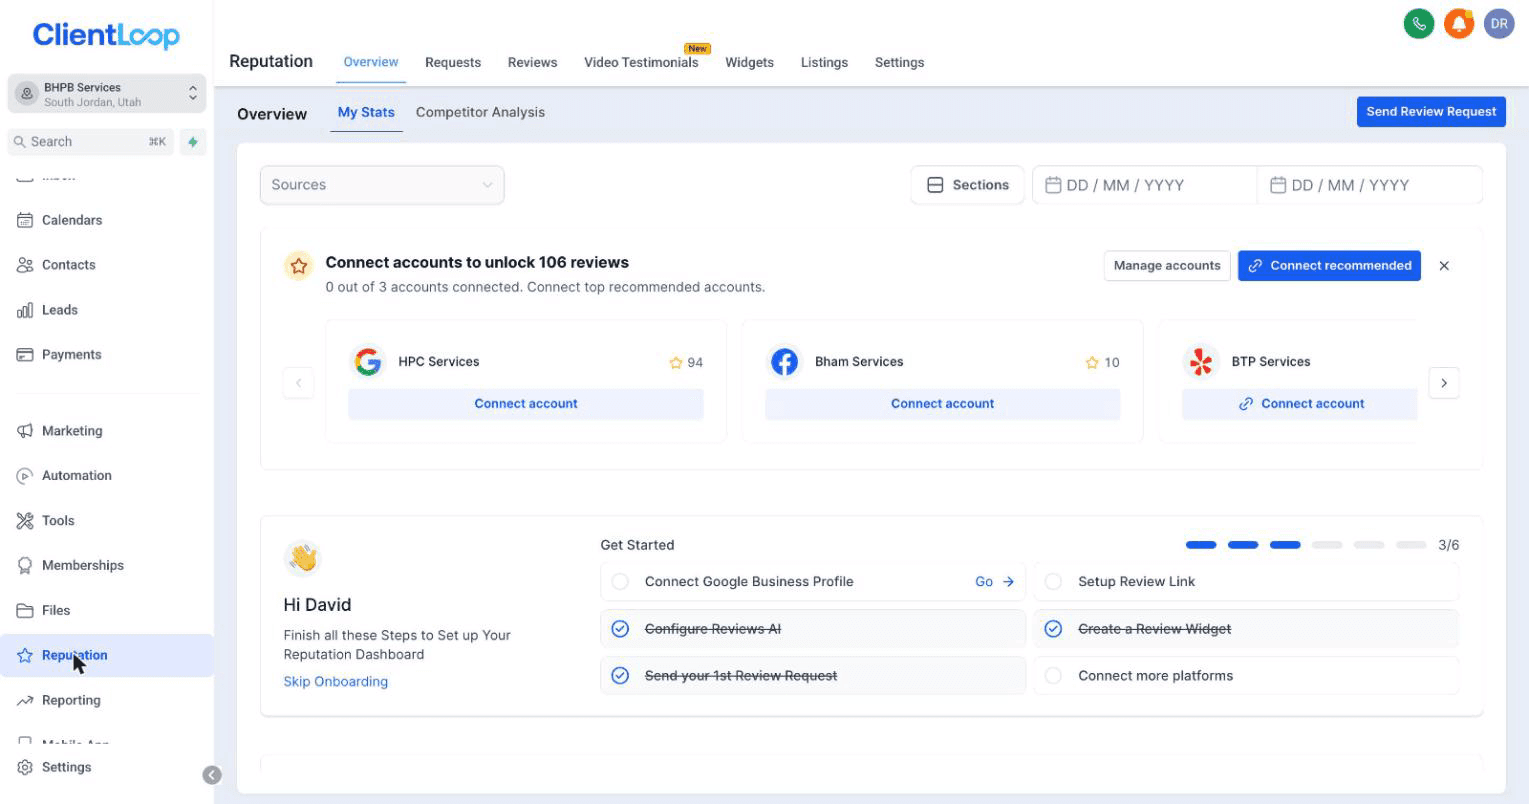
Task: Select Reputation in the sidebar
Action: (107, 655)
